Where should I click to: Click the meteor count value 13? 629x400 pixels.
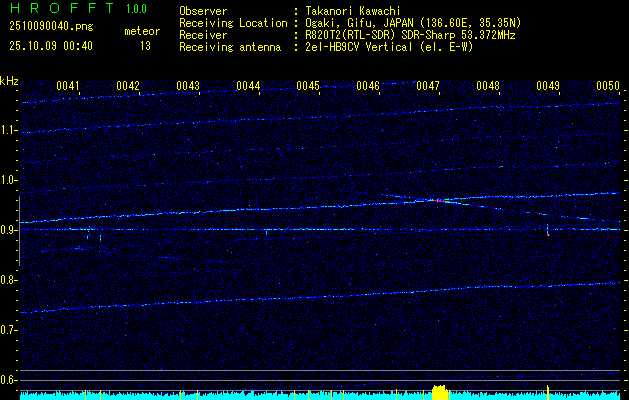(x=145, y=46)
